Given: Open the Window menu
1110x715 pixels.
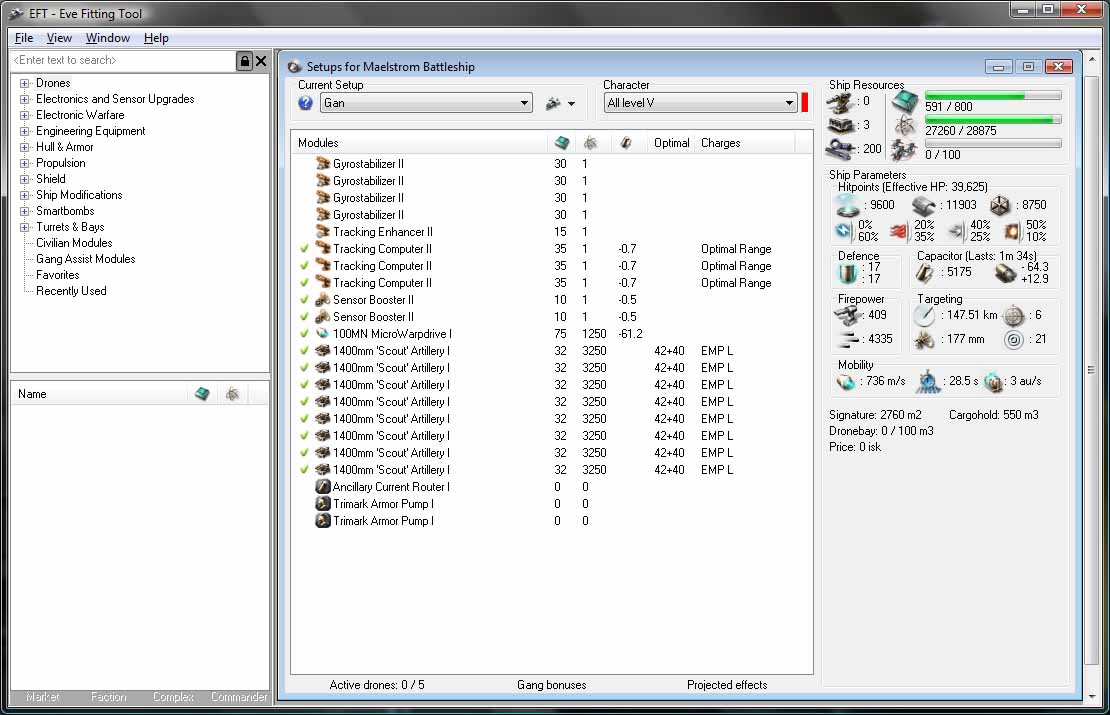Looking at the screenshot, I should pyautogui.click(x=108, y=38).
